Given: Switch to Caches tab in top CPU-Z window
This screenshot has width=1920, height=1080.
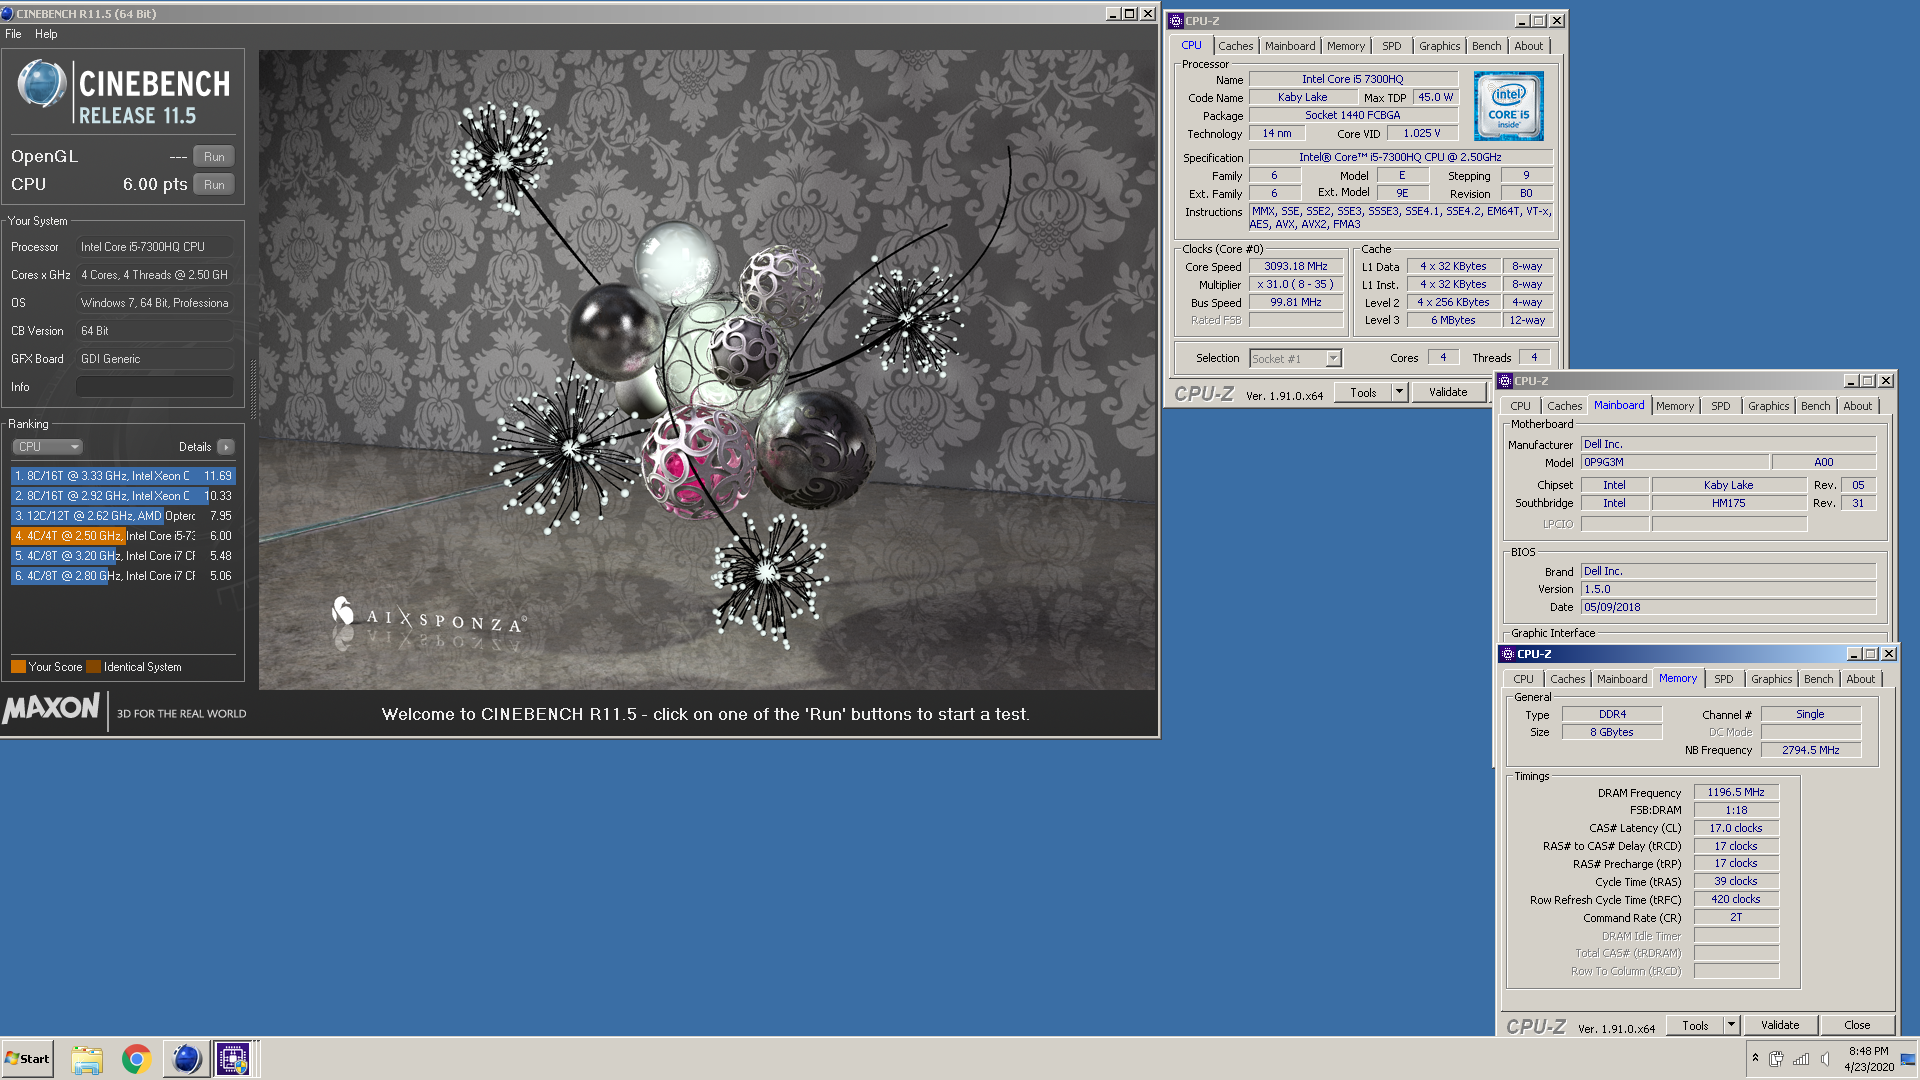Looking at the screenshot, I should [x=1235, y=46].
